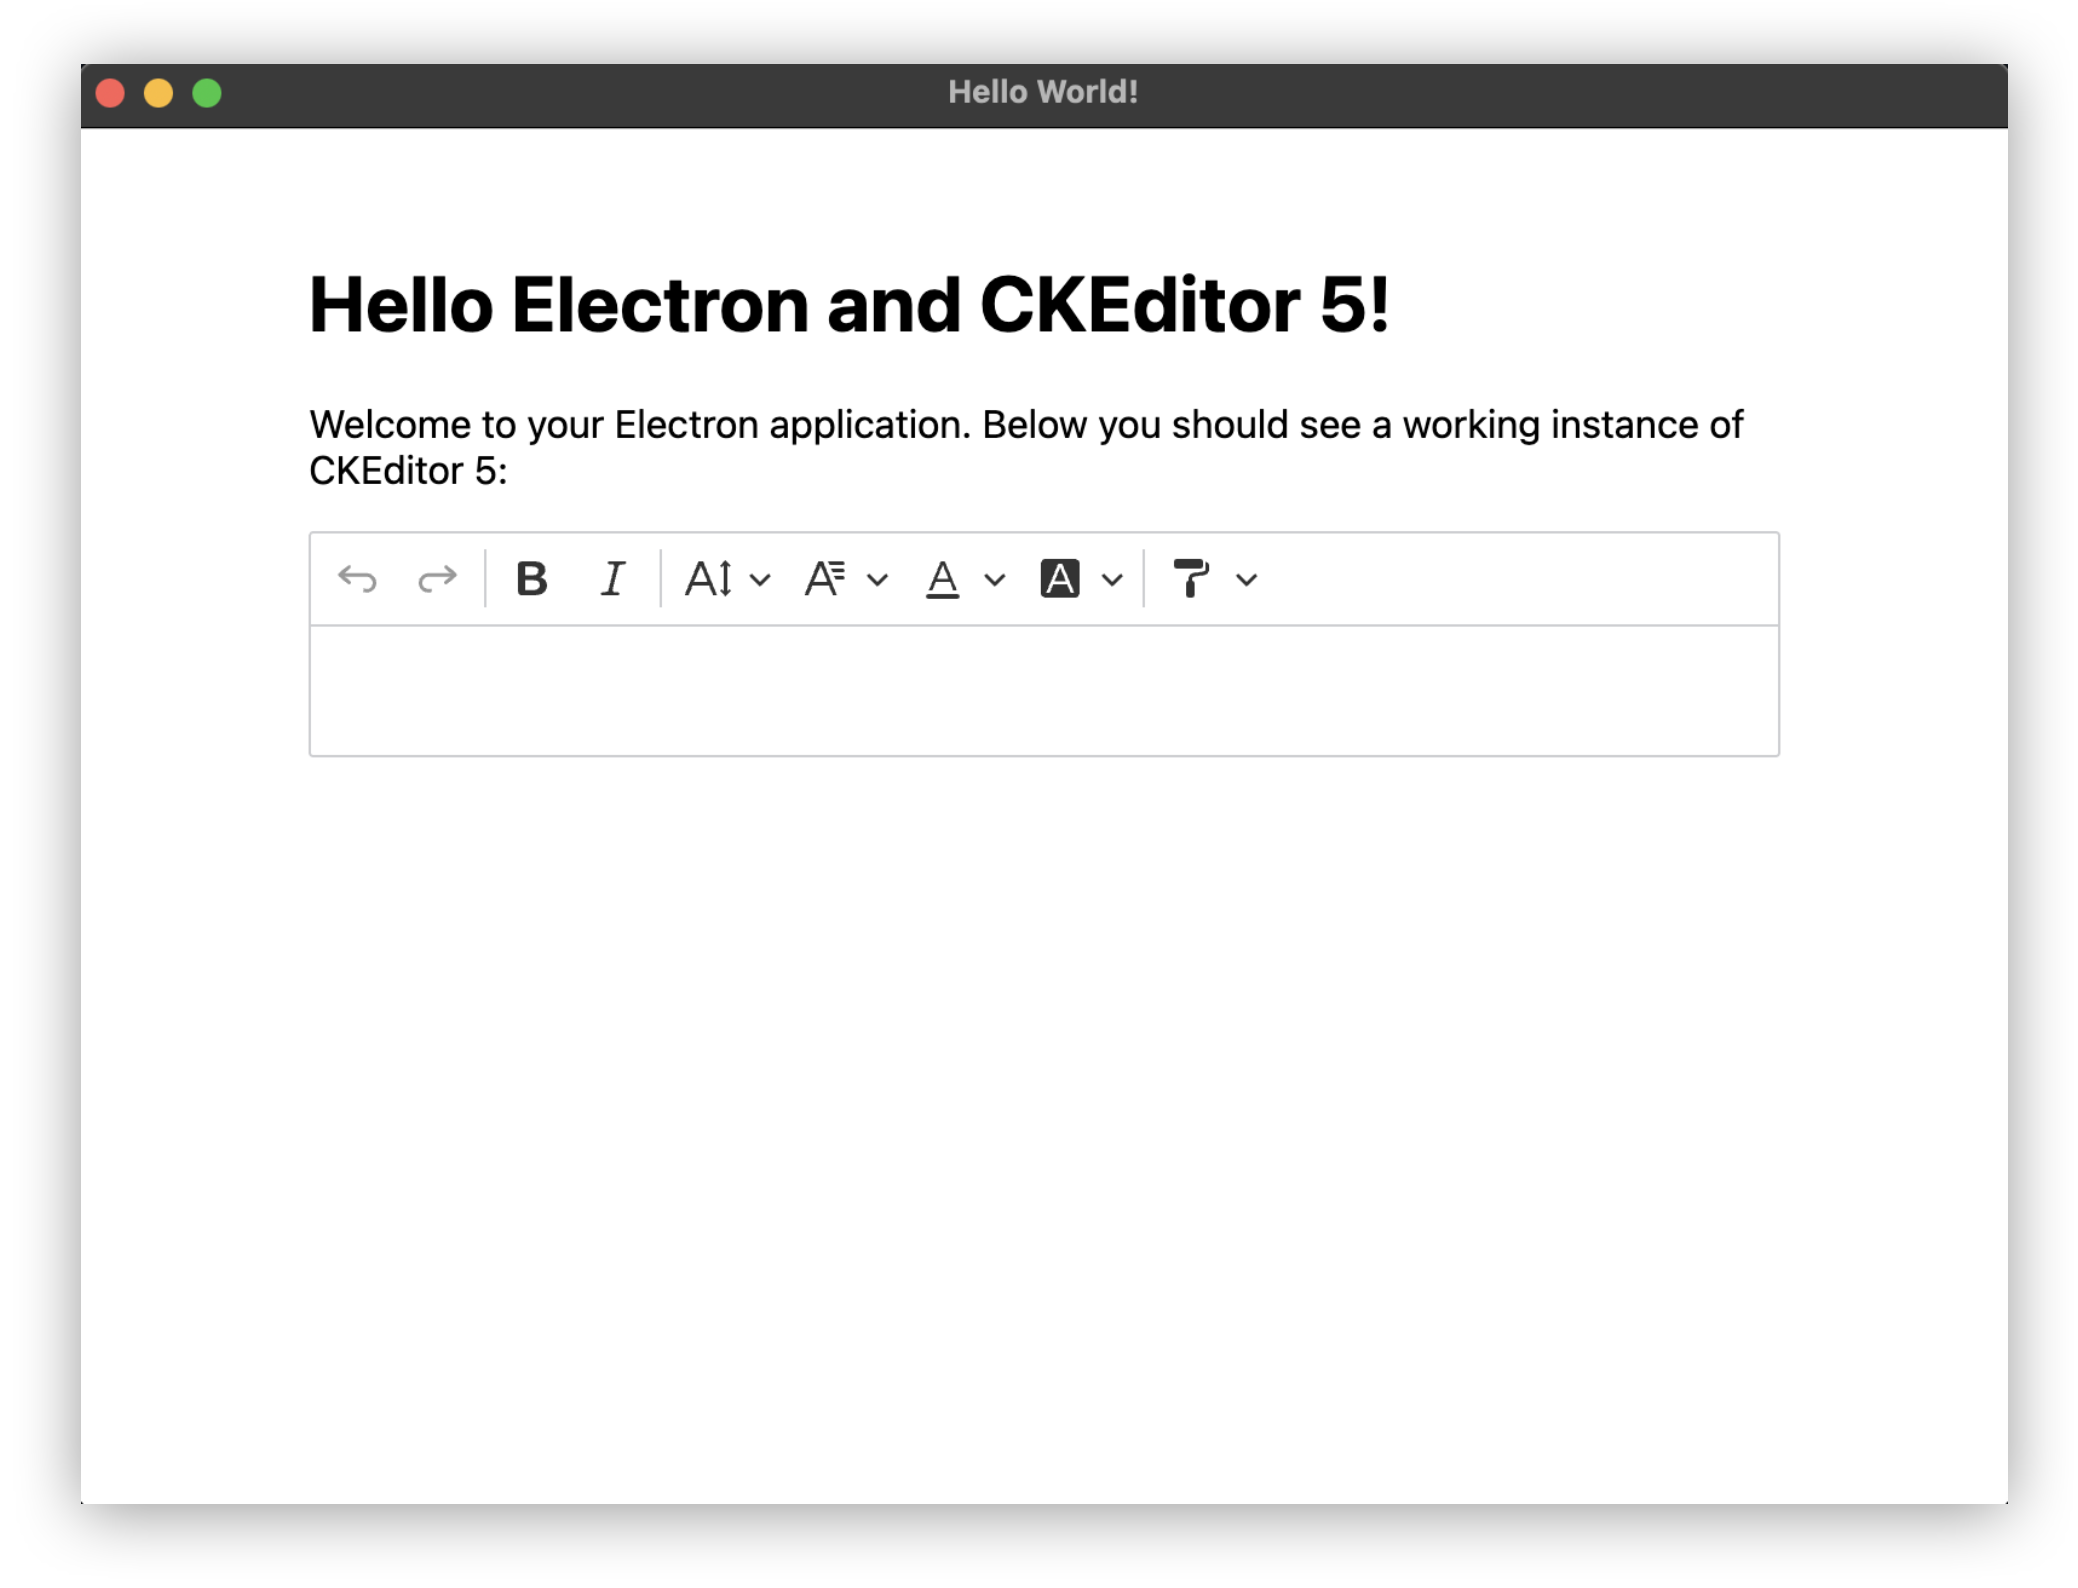The width and height of the screenshot is (2078, 1588).
Task: Click the Undo arrow in the editor toolbar
Action: [x=357, y=578]
